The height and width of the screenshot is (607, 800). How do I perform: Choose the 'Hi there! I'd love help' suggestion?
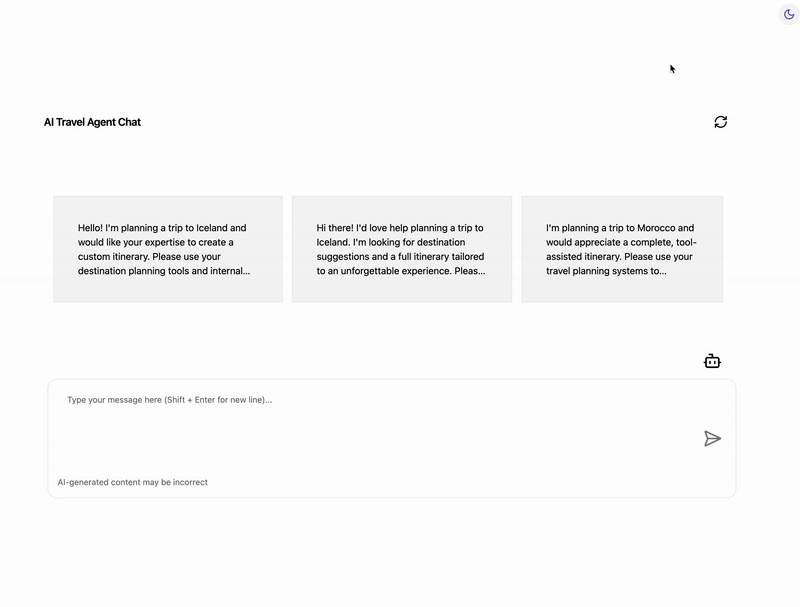coord(402,249)
